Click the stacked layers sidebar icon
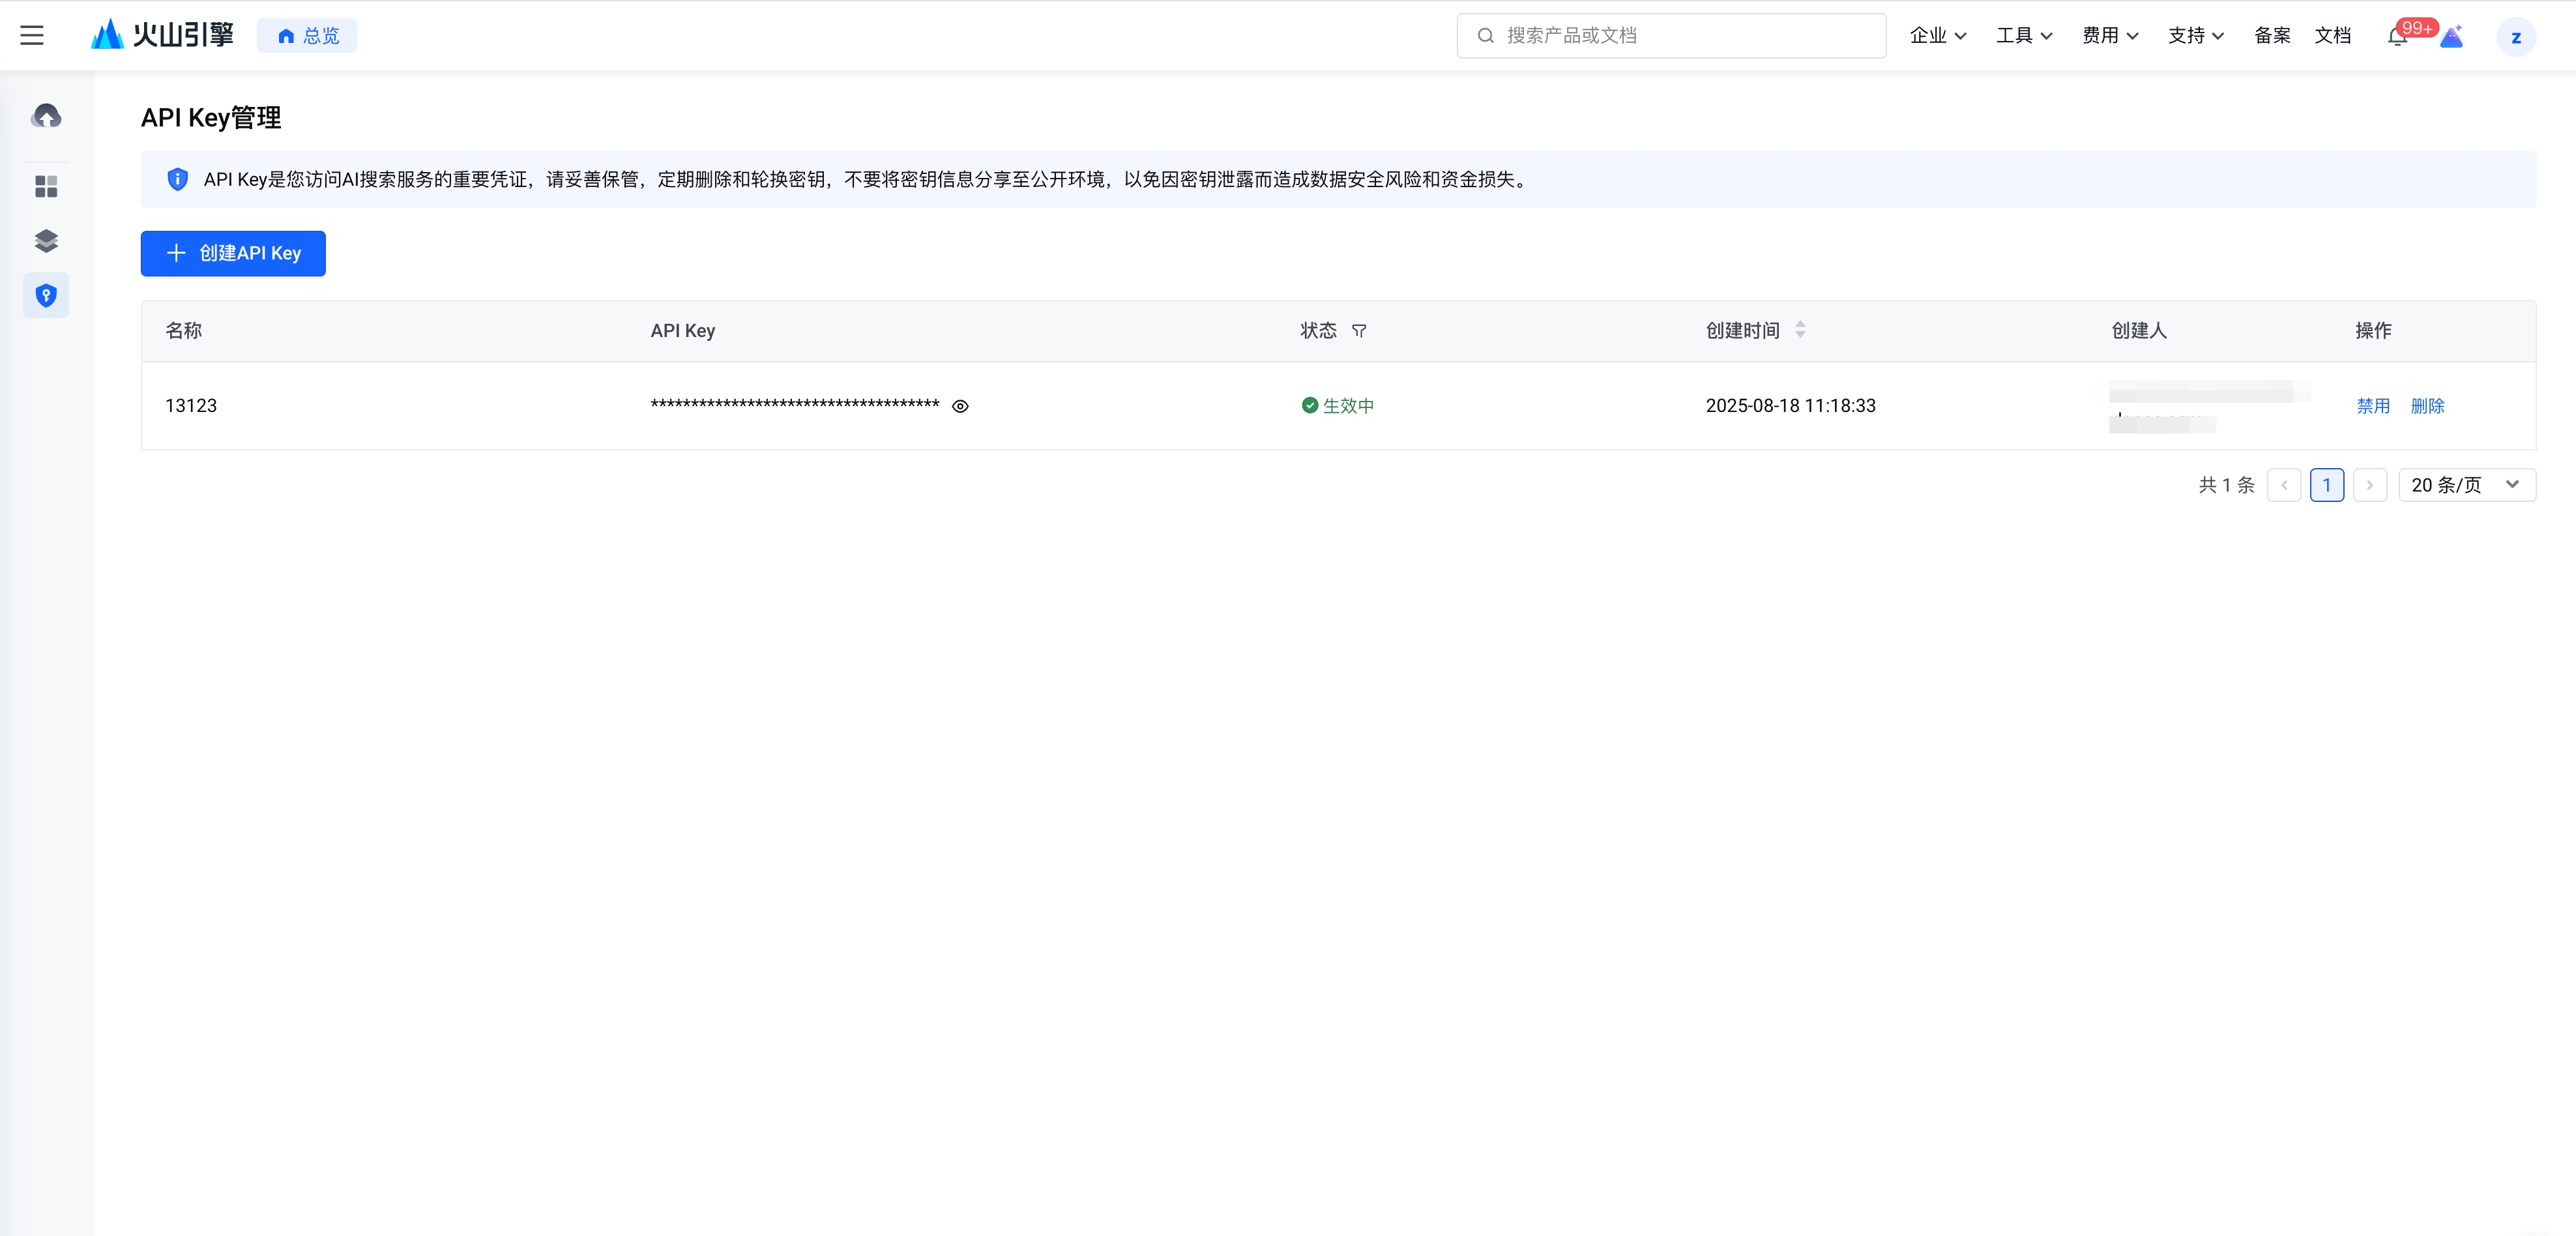Image resolution: width=2576 pixels, height=1236 pixels. [46, 241]
